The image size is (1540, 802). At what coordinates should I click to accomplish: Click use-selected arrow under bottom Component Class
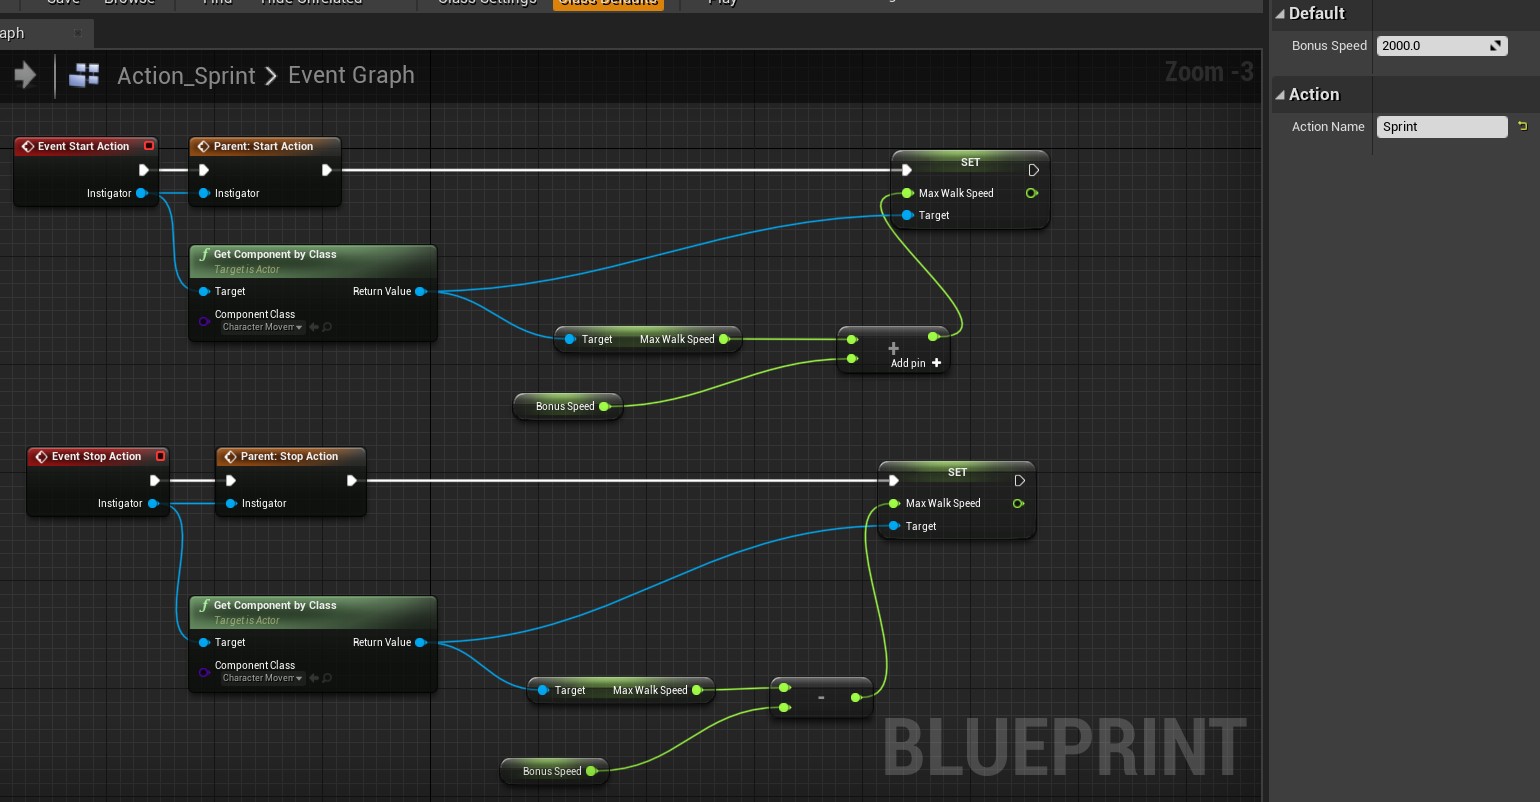(x=314, y=678)
